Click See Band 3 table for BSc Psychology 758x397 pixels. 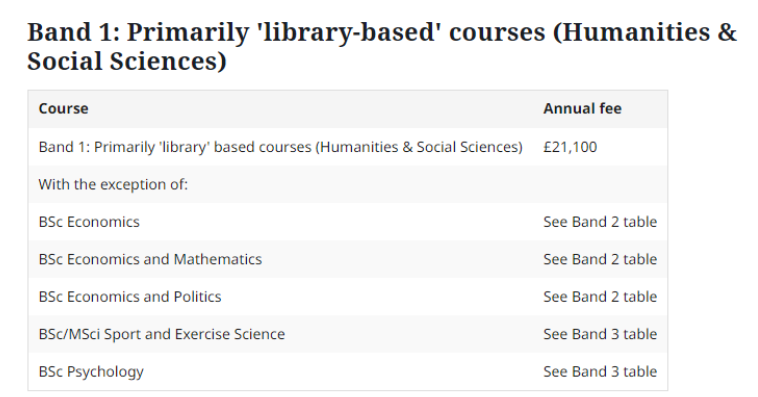click(600, 371)
